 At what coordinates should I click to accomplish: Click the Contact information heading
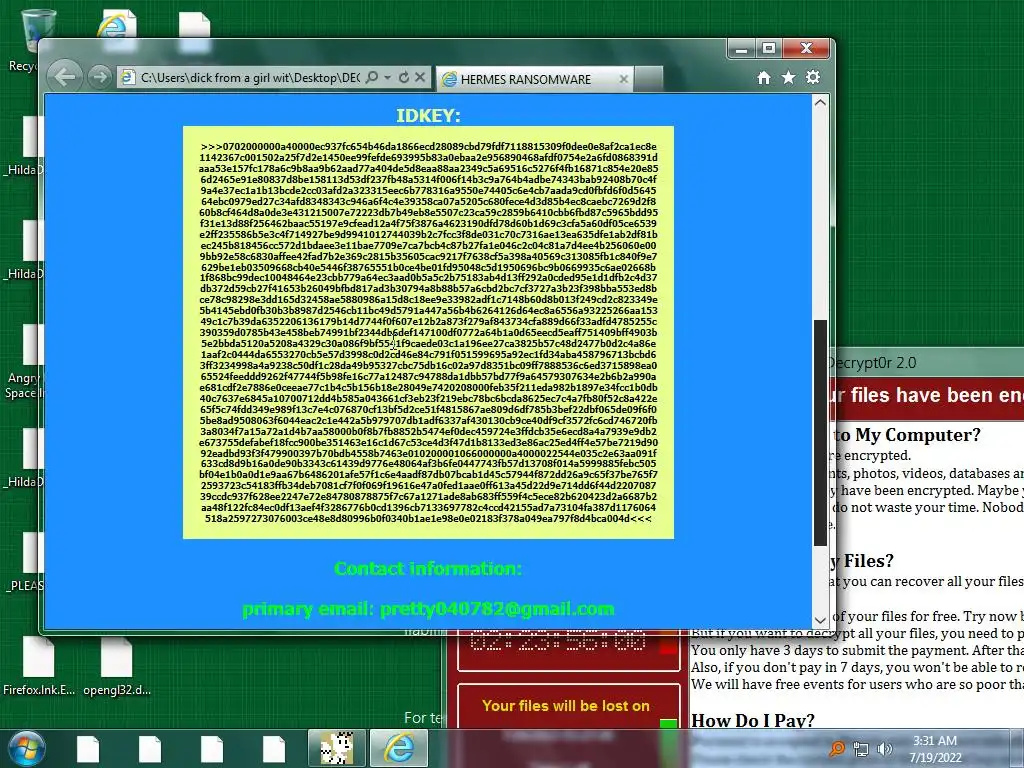tap(428, 569)
